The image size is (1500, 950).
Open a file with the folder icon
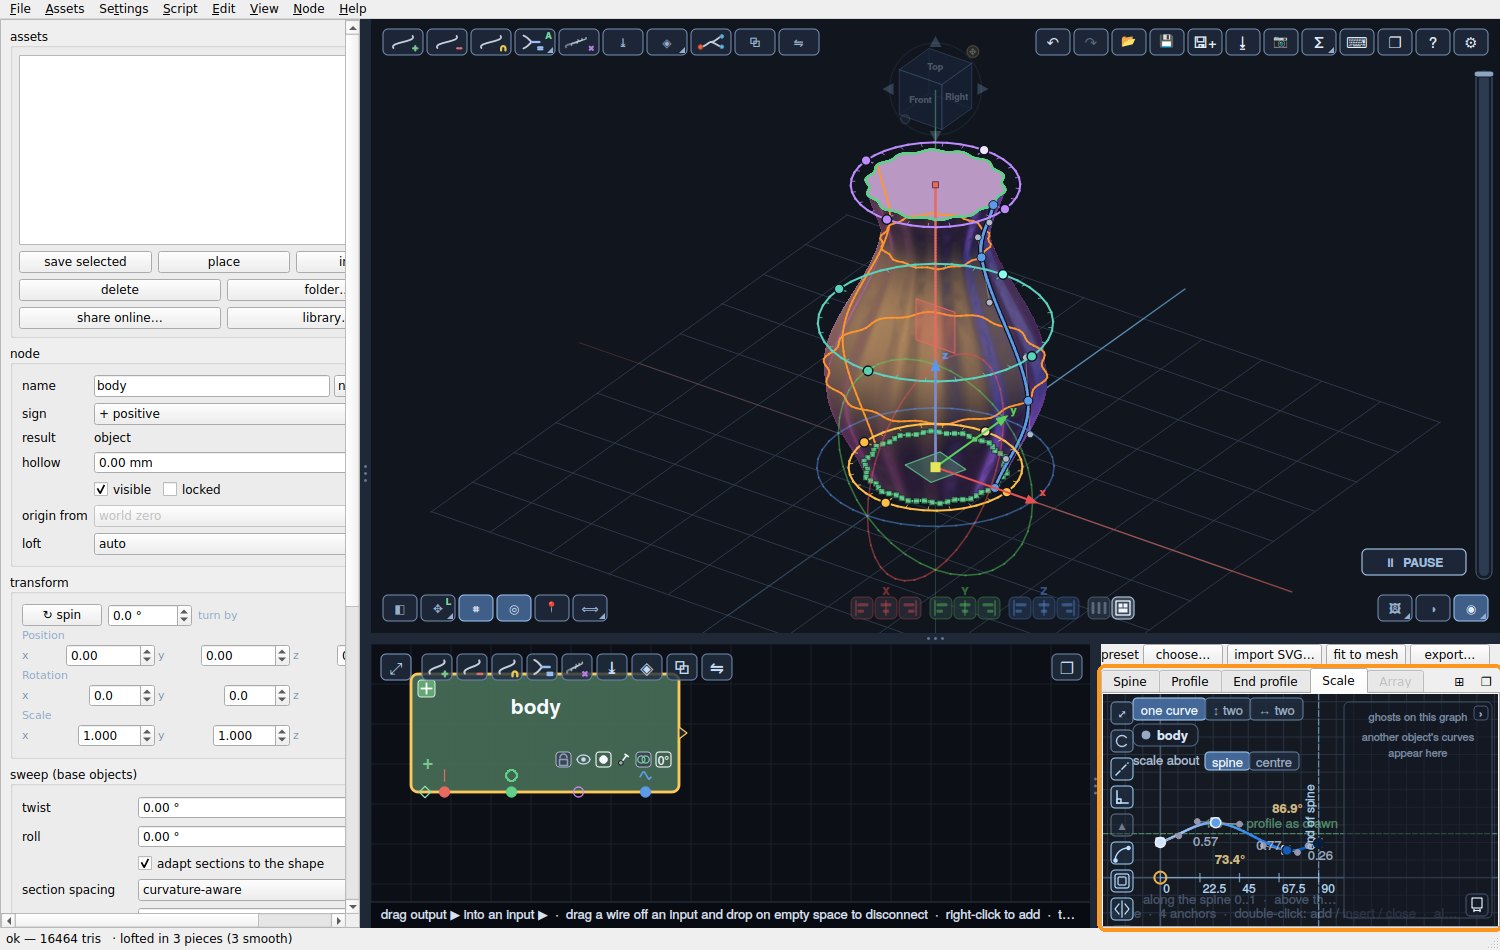click(x=1128, y=42)
